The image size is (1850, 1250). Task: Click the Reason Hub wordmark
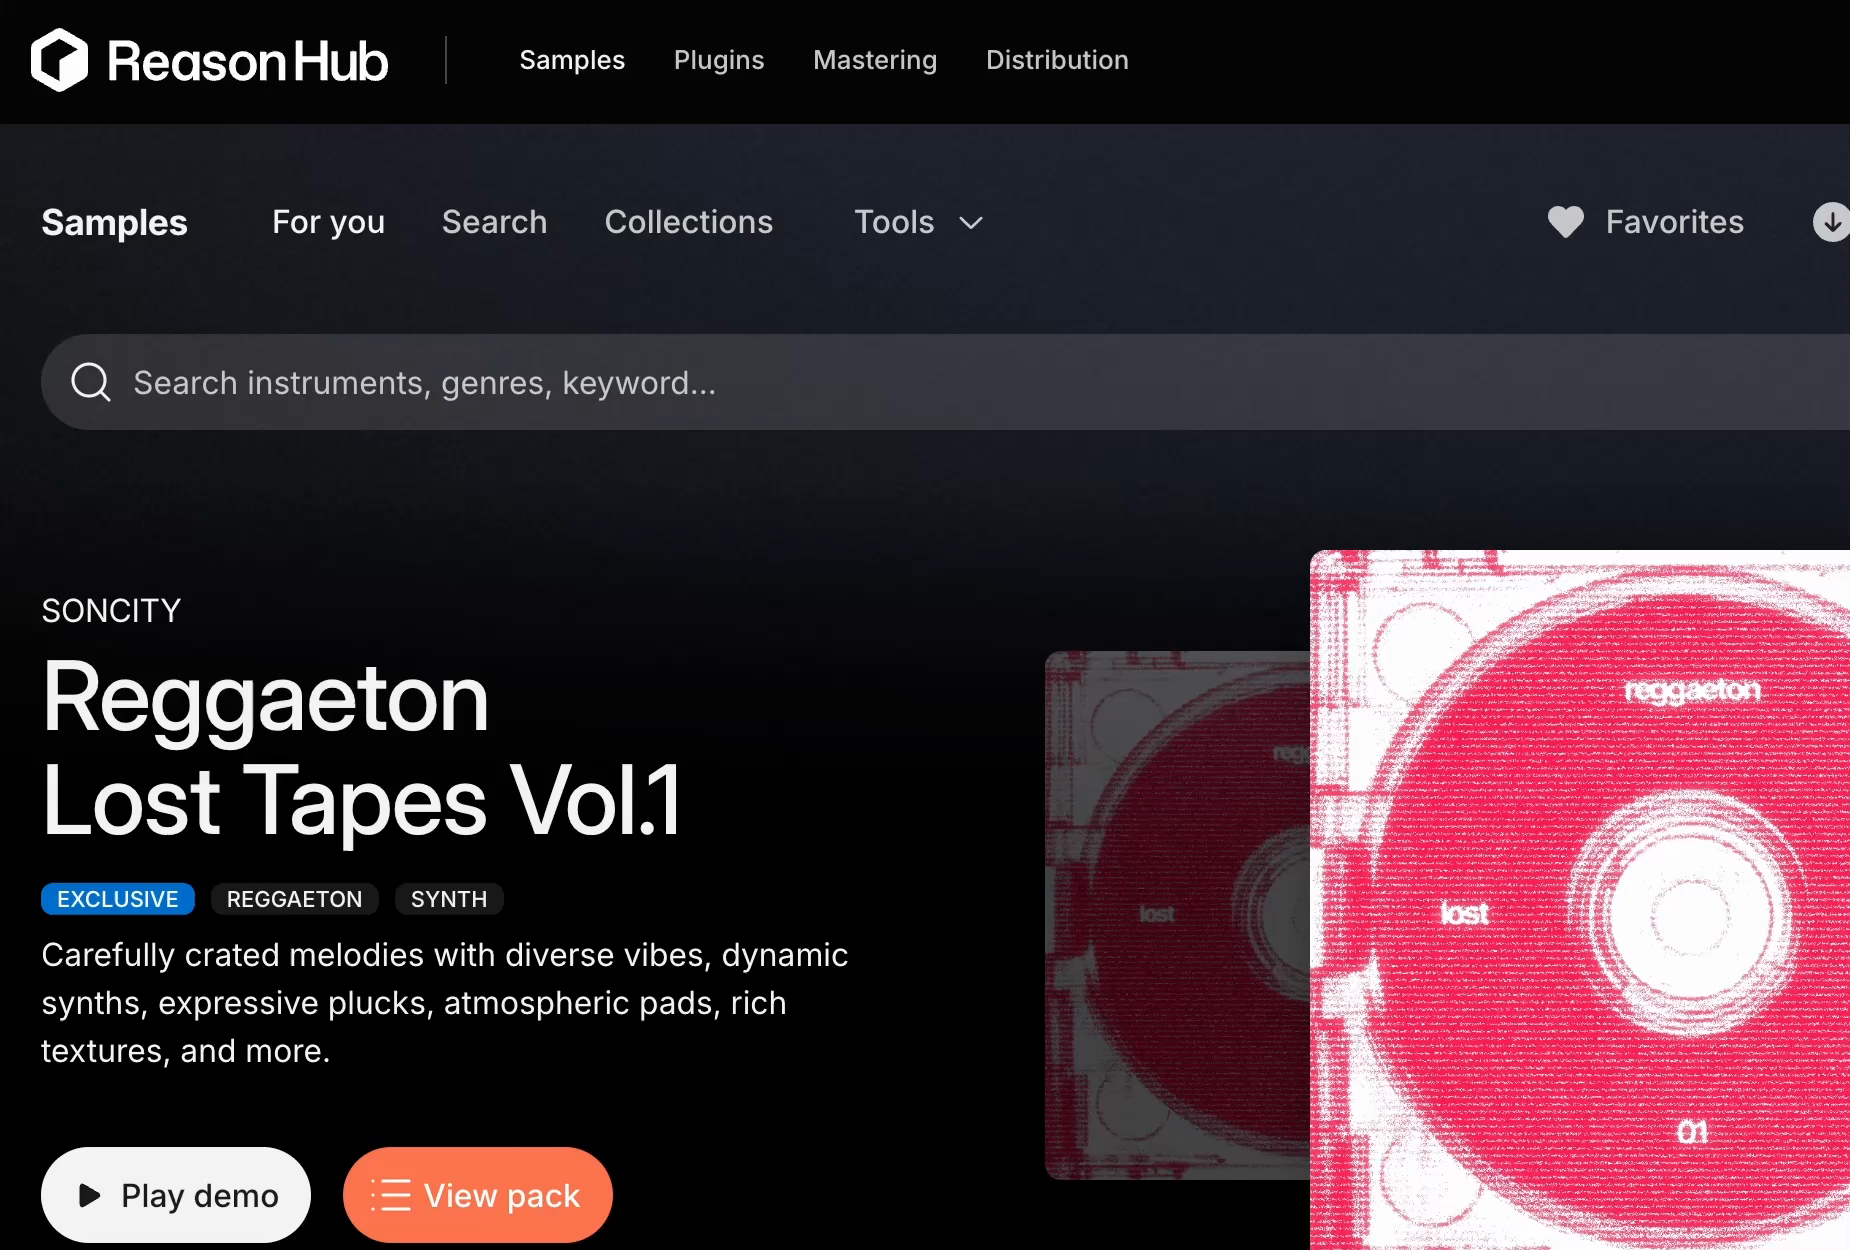[x=248, y=61]
